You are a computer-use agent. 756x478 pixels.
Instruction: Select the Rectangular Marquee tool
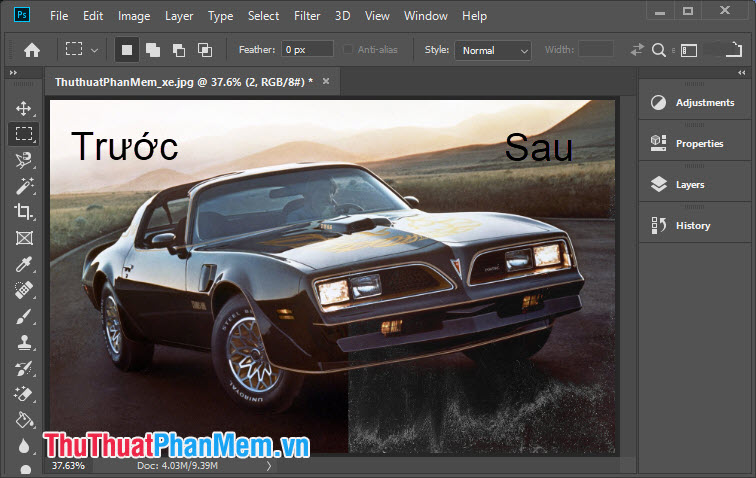[24, 133]
